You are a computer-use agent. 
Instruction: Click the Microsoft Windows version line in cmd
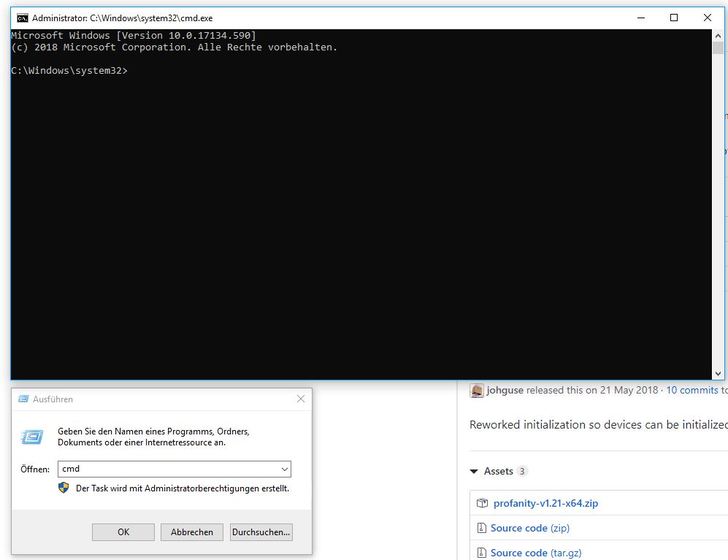coord(134,36)
